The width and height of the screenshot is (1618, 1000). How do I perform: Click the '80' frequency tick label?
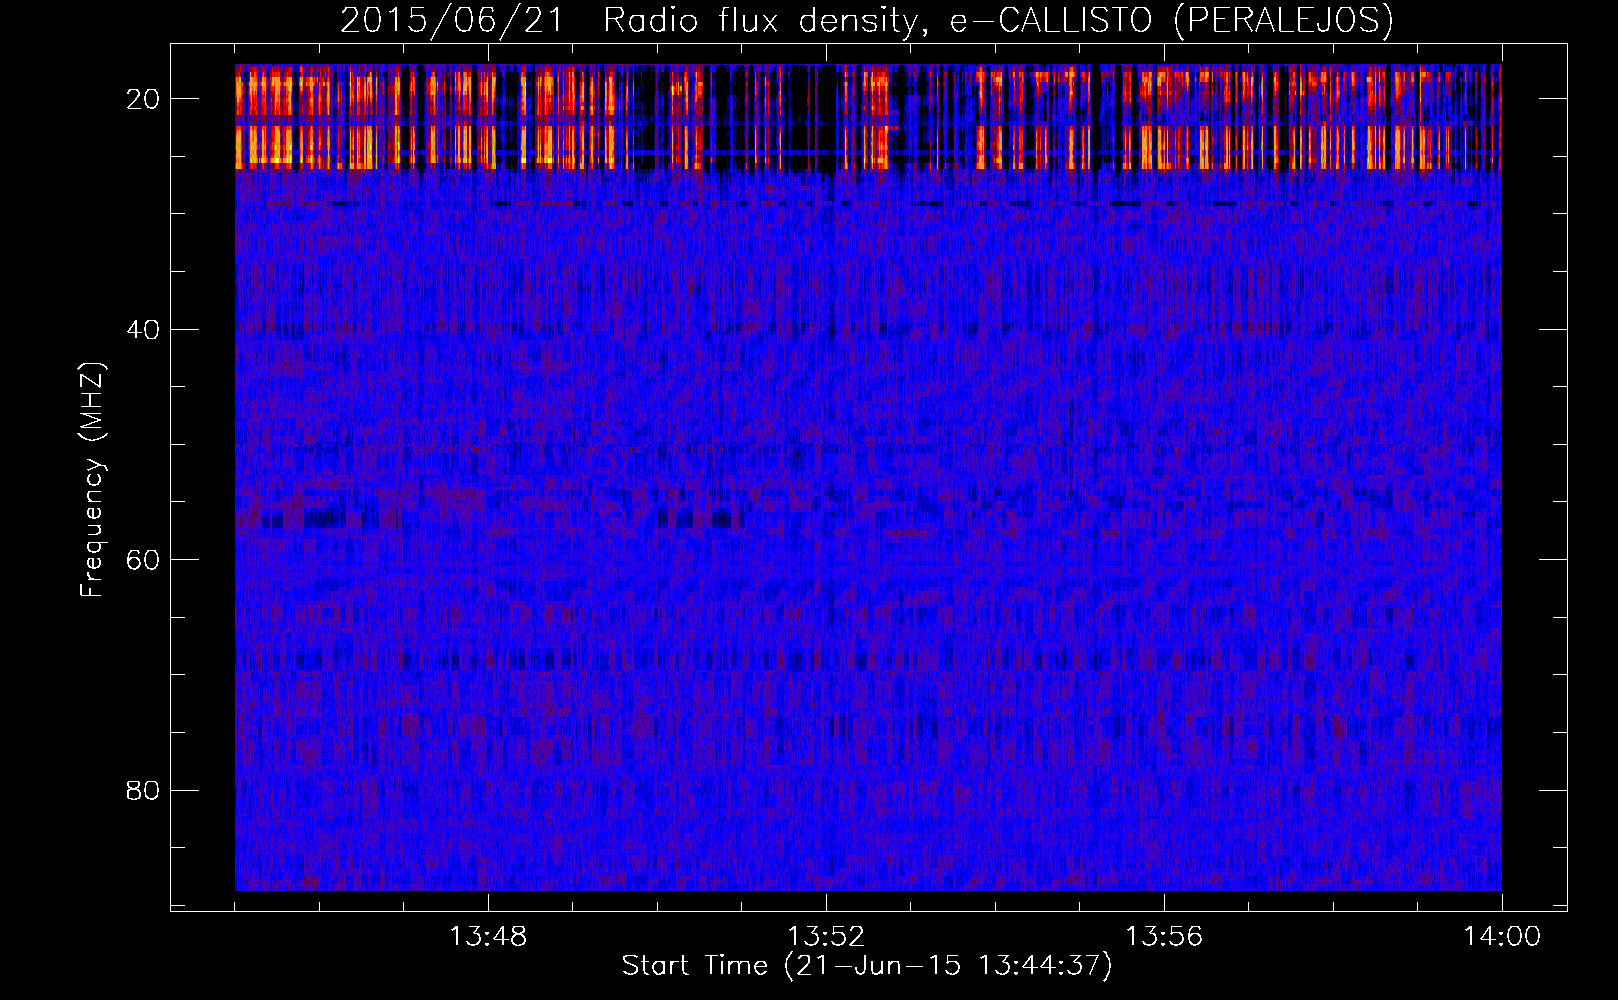click(143, 790)
